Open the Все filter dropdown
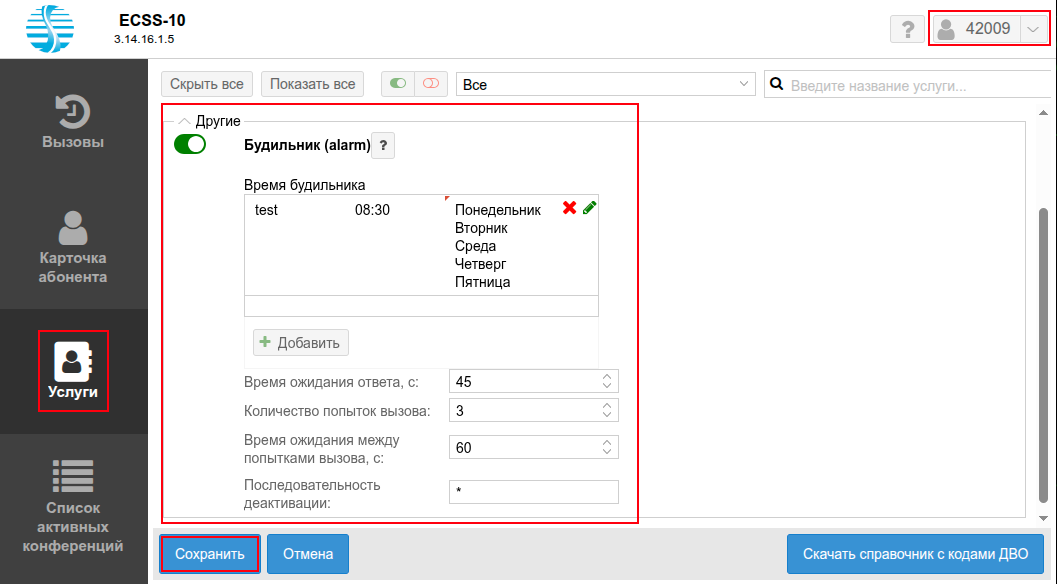 pos(606,85)
